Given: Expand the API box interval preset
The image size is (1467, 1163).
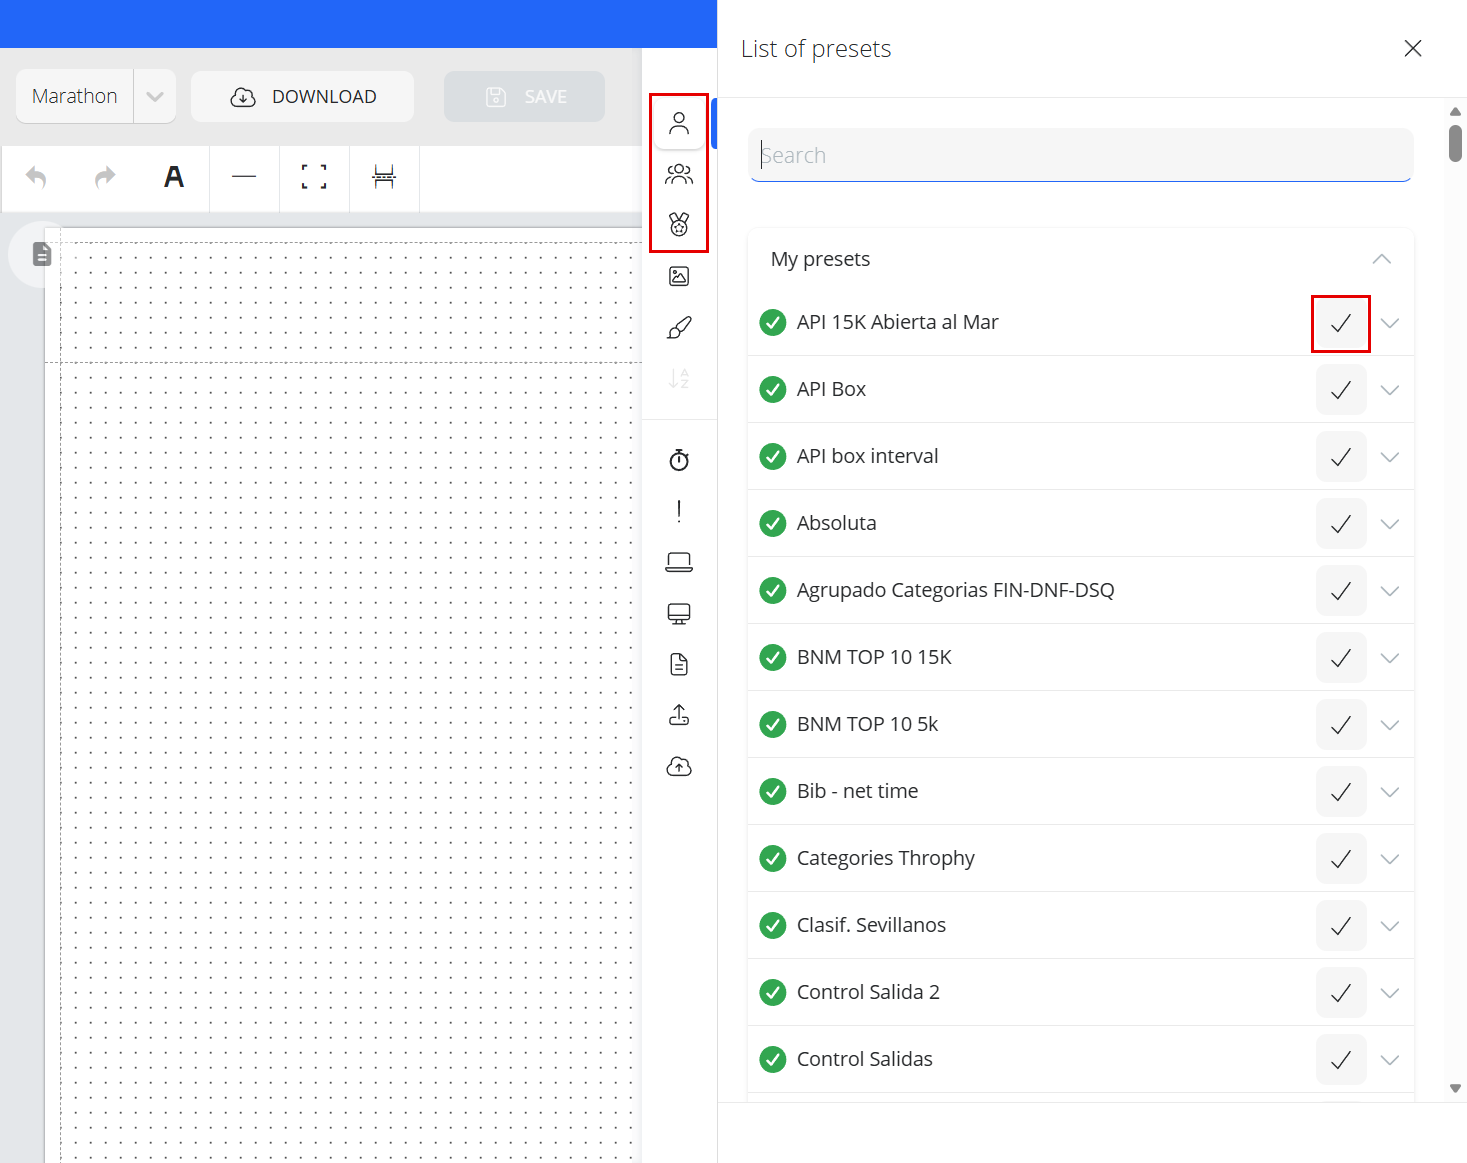Looking at the screenshot, I should [1390, 457].
